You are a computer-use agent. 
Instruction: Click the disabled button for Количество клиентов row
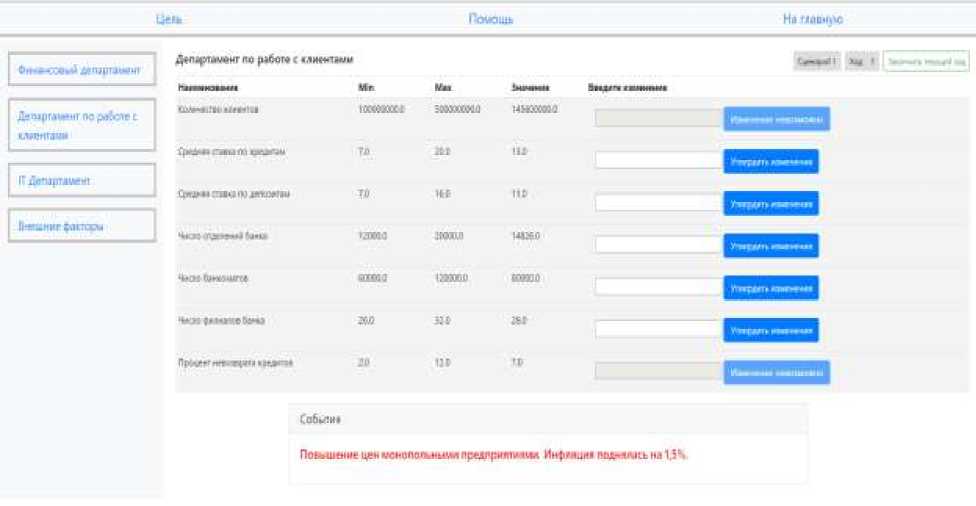point(776,119)
